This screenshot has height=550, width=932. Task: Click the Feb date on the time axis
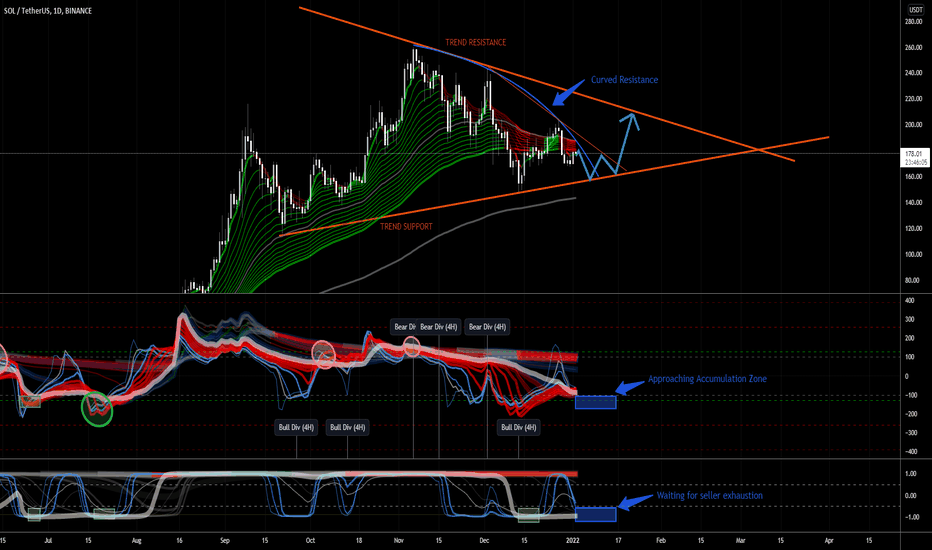660,540
